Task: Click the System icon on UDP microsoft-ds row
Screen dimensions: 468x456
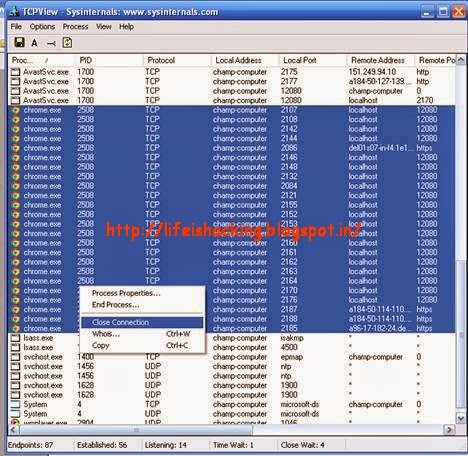Action: (x=15, y=414)
